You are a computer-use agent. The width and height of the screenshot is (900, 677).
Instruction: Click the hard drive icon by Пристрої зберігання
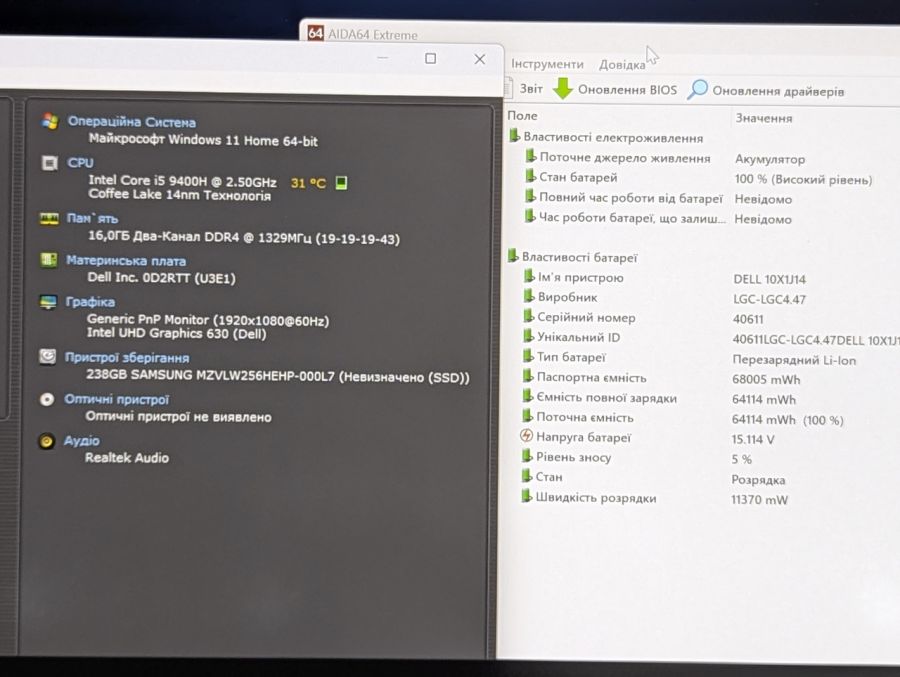point(48,357)
